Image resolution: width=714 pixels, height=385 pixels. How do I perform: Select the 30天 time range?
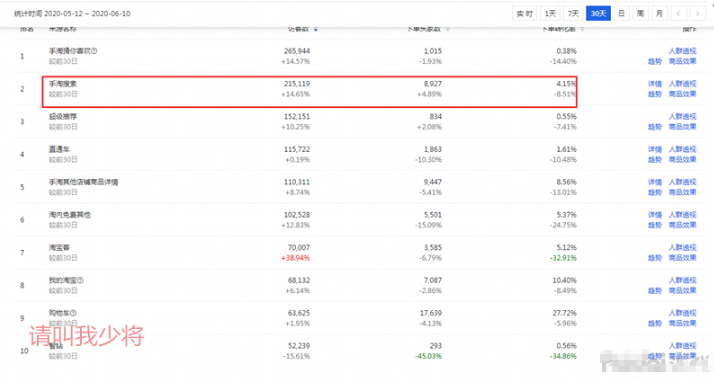coord(598,13)
